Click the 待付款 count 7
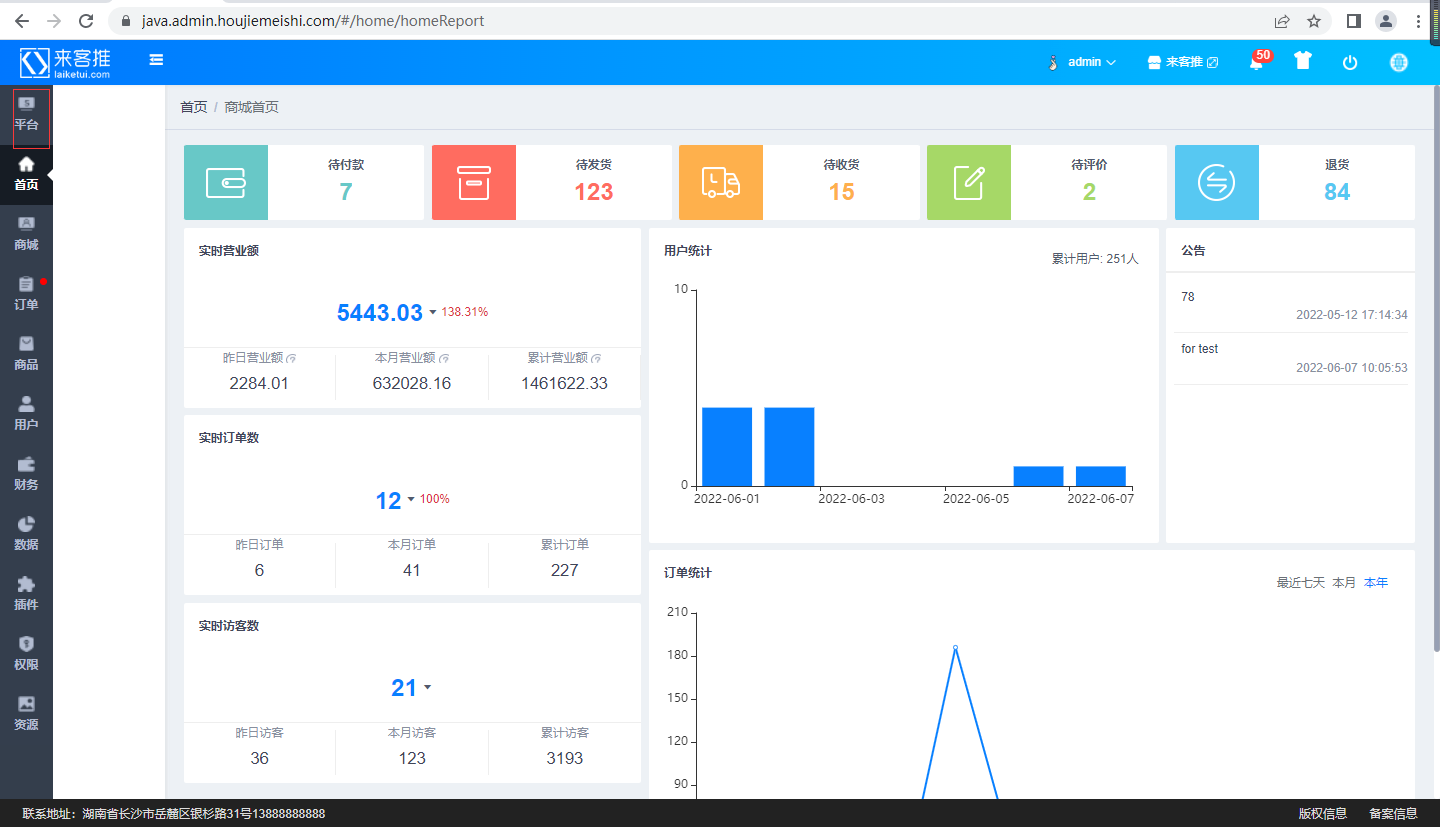 346,192
